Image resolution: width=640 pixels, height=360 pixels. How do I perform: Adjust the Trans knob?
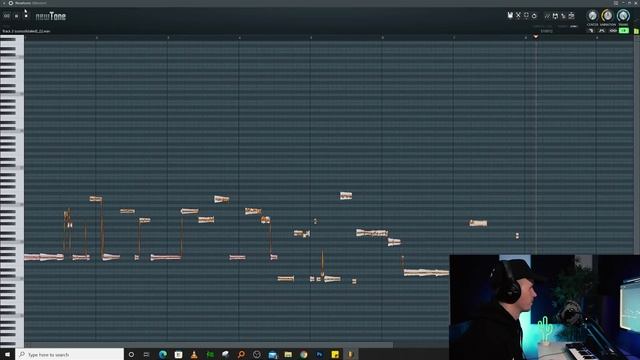[623, 16]
